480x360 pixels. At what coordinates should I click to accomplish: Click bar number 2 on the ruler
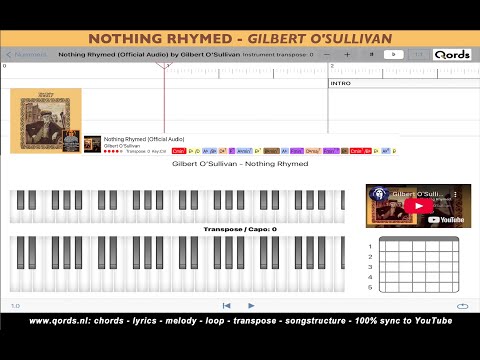coord(332,66)
